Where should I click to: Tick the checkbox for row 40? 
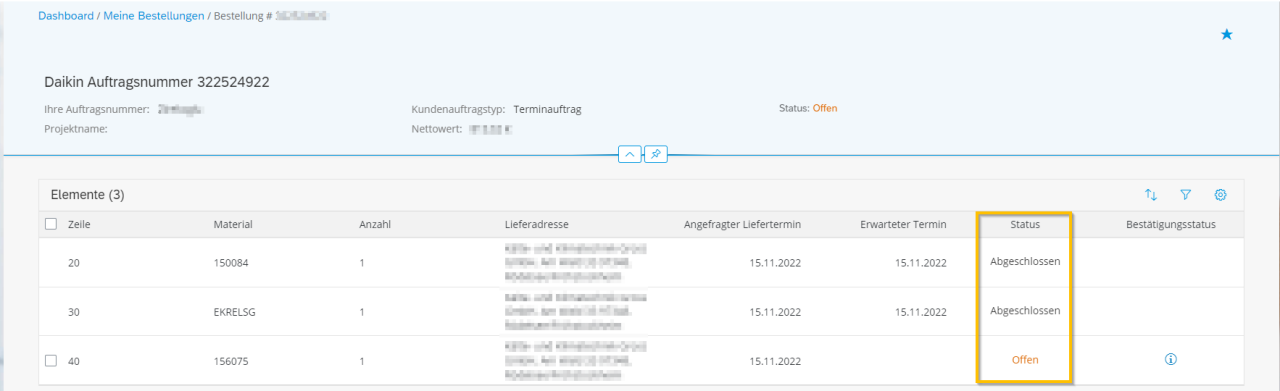52,360
